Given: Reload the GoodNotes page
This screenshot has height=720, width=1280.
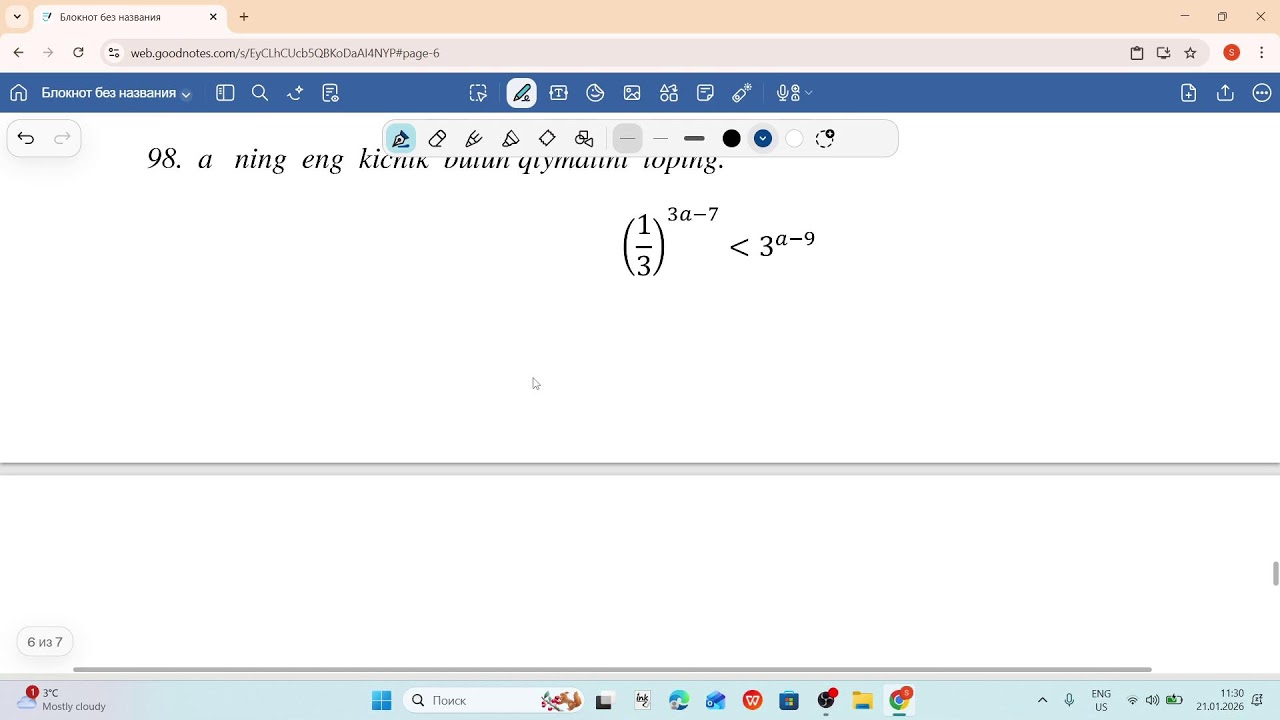Looking at the screenshot, I should [x=78, y=53].
